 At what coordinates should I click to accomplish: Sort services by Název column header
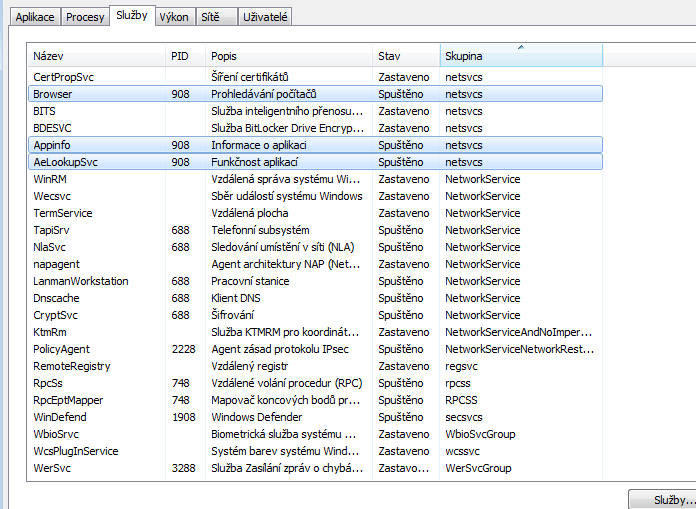coord(96,56)
